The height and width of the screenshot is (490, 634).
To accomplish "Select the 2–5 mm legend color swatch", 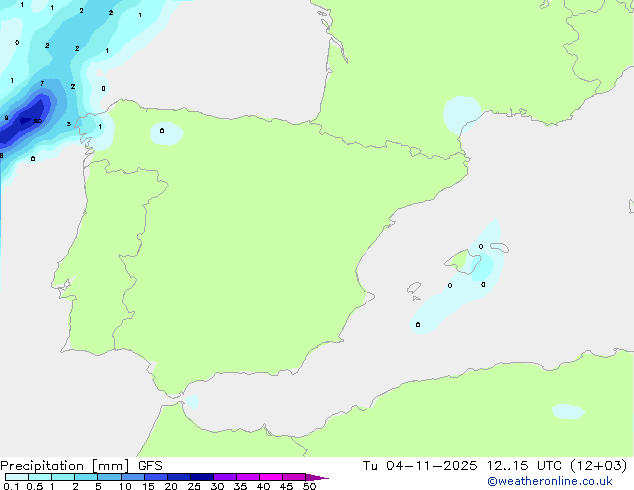I will [86, 477].
